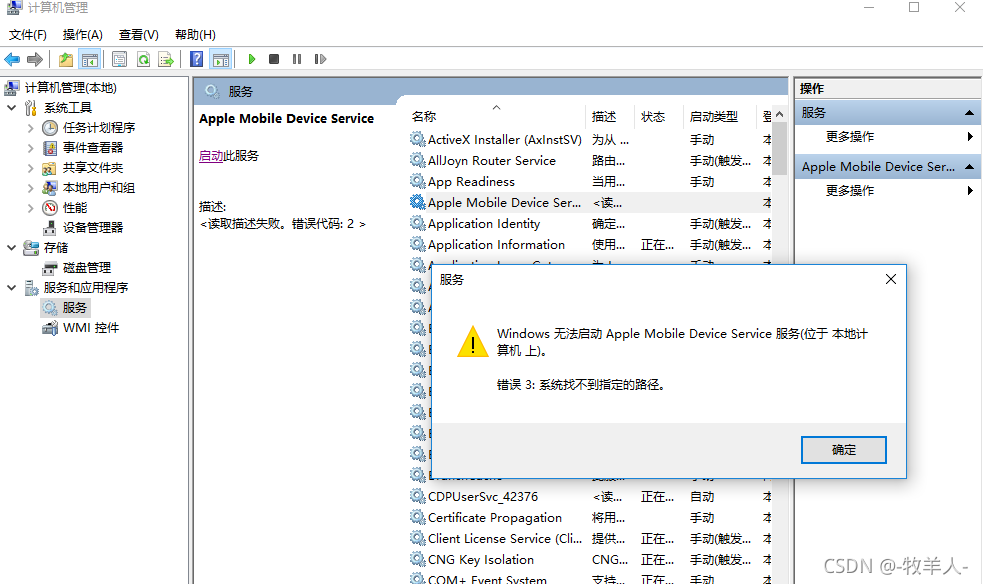Click the Forward arrow toolbar icon
The image size is (983, 584).
point(35,60)
